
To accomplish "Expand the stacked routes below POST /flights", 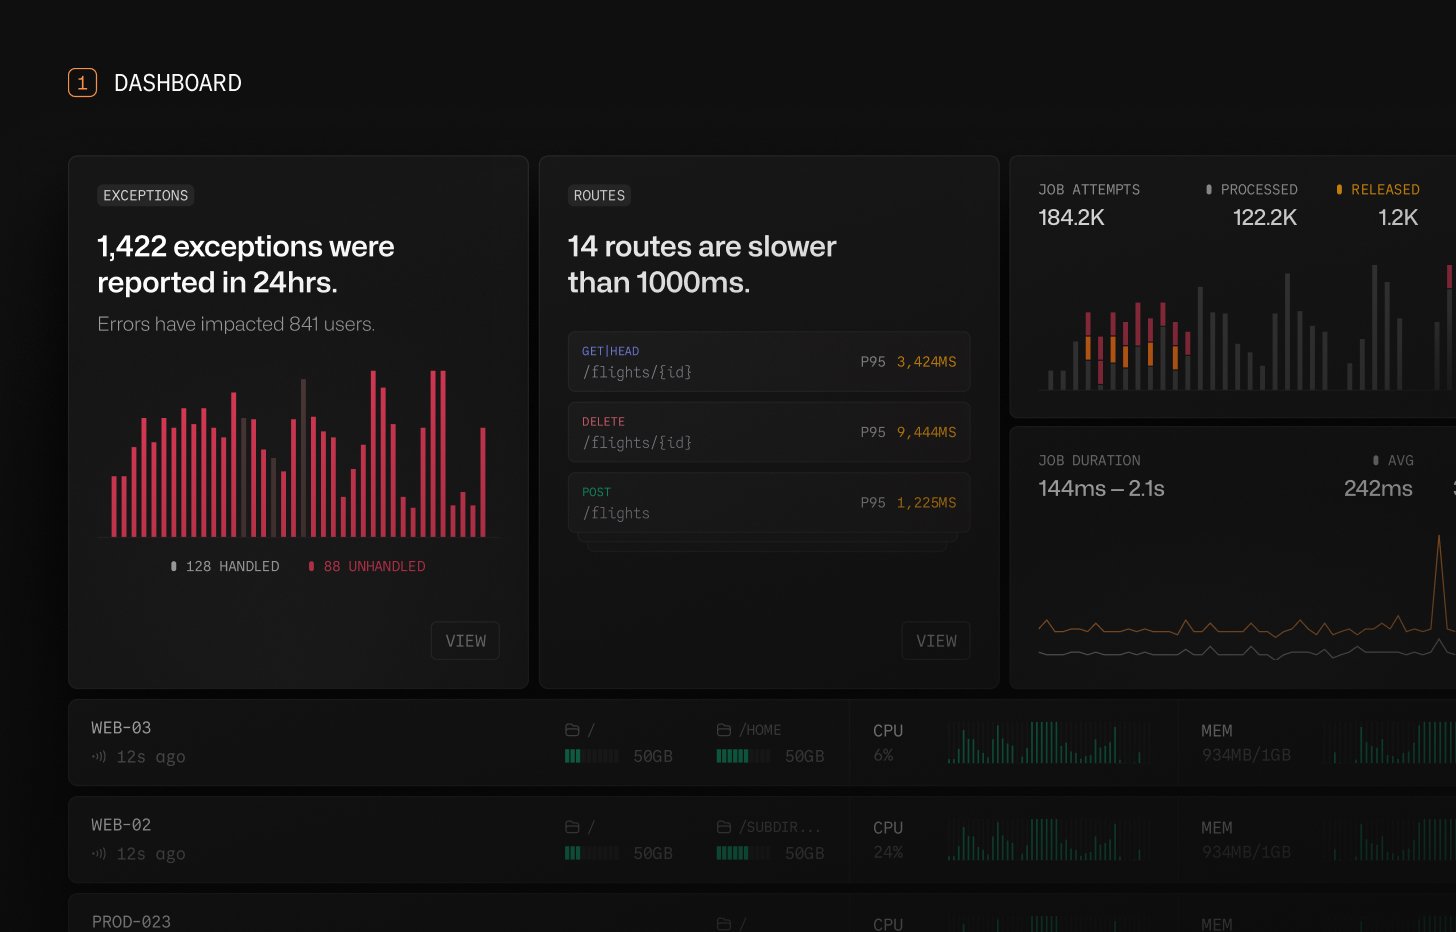I will 768,543.
